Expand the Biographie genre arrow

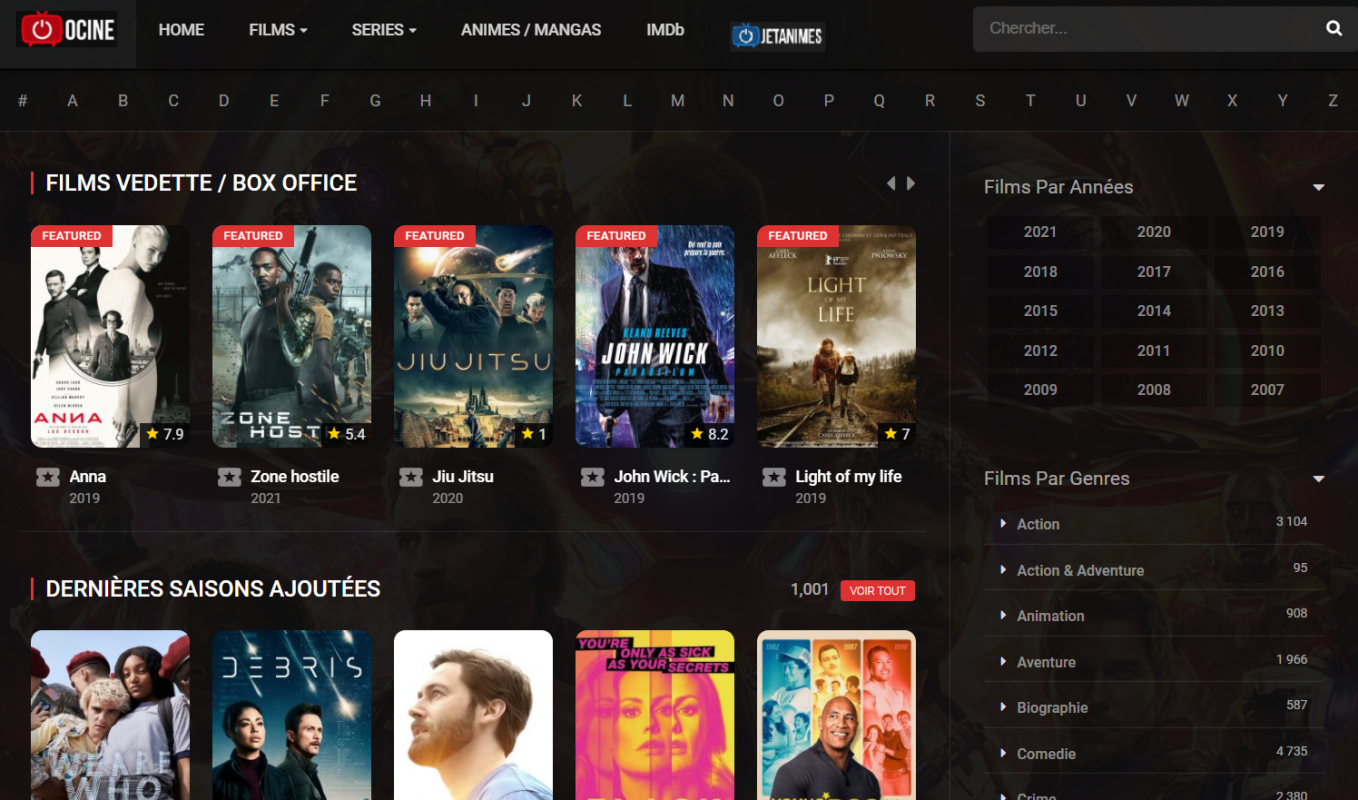coord(1003,707)
